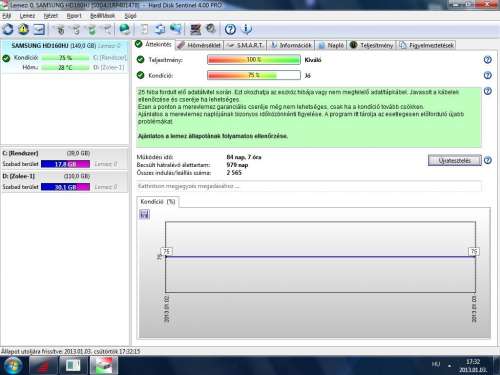Viewport: 500px width, 375px height.
Task: Click the Kondíció 75 % bar in overview
Action: click(254, 75)
